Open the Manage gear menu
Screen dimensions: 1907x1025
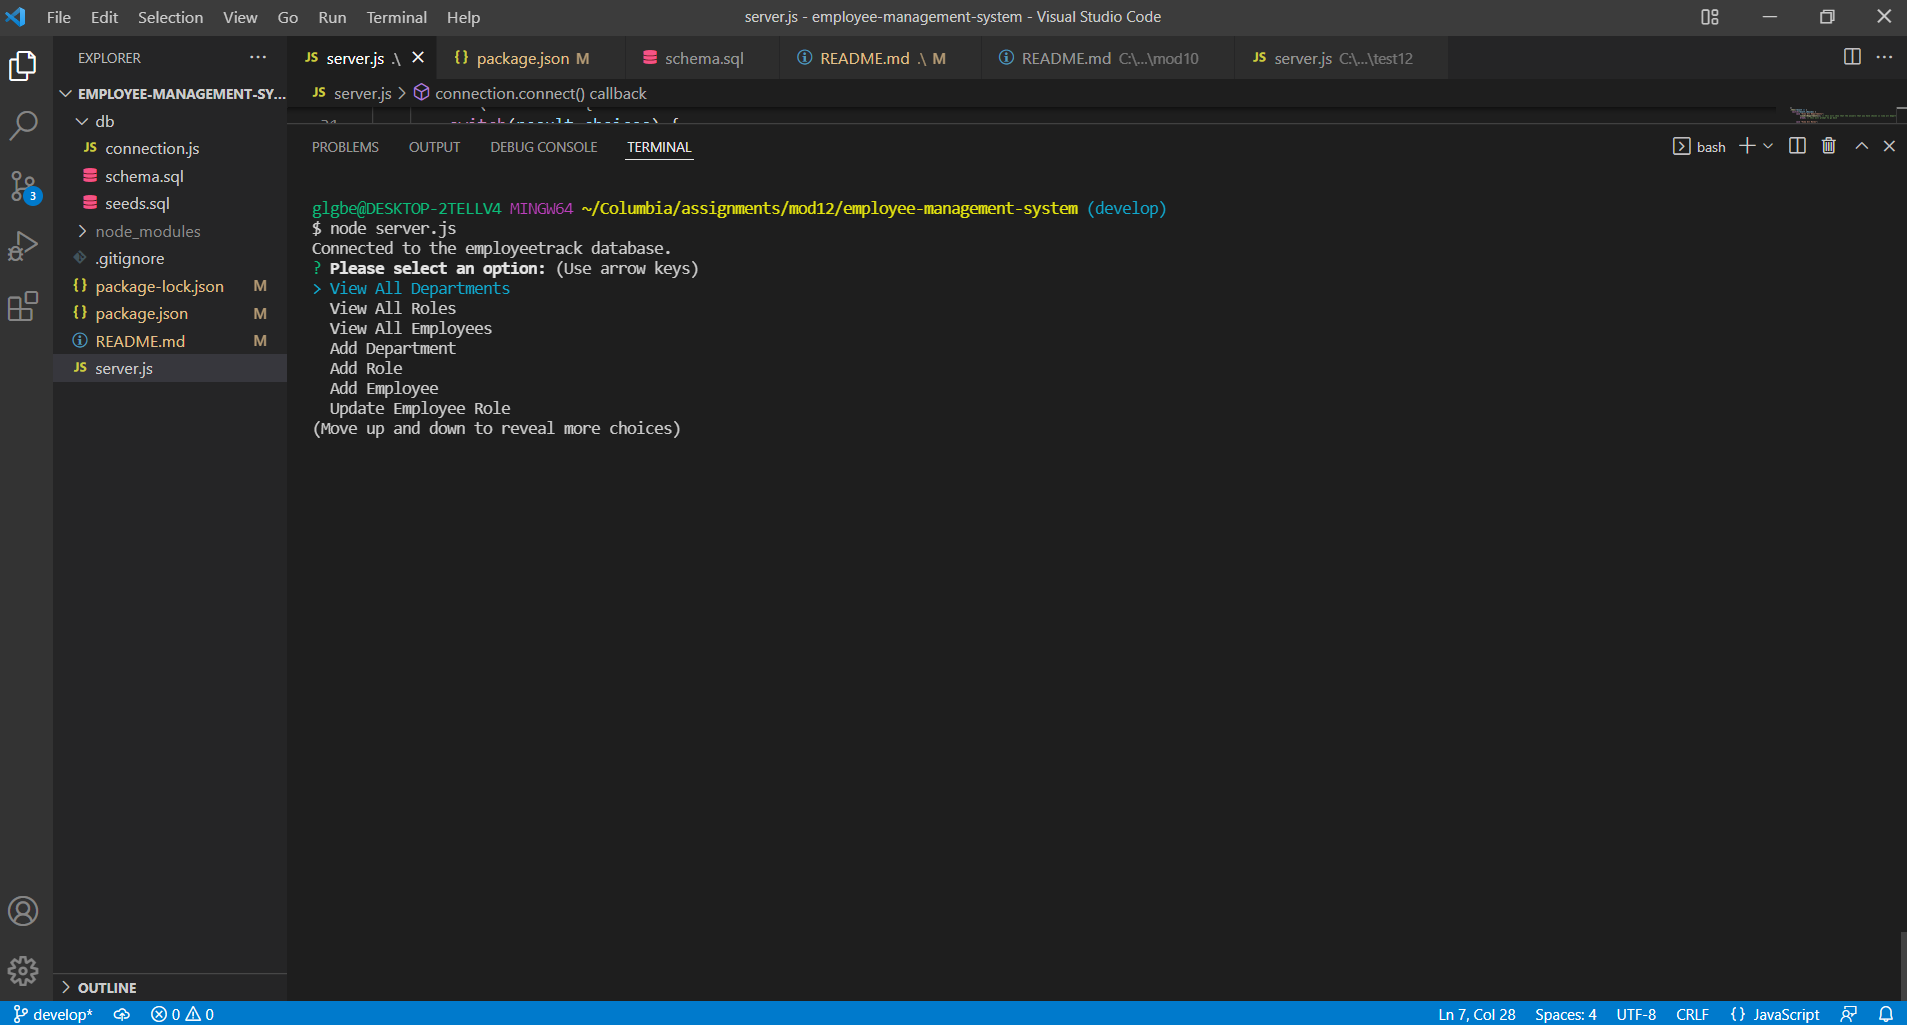23,970
